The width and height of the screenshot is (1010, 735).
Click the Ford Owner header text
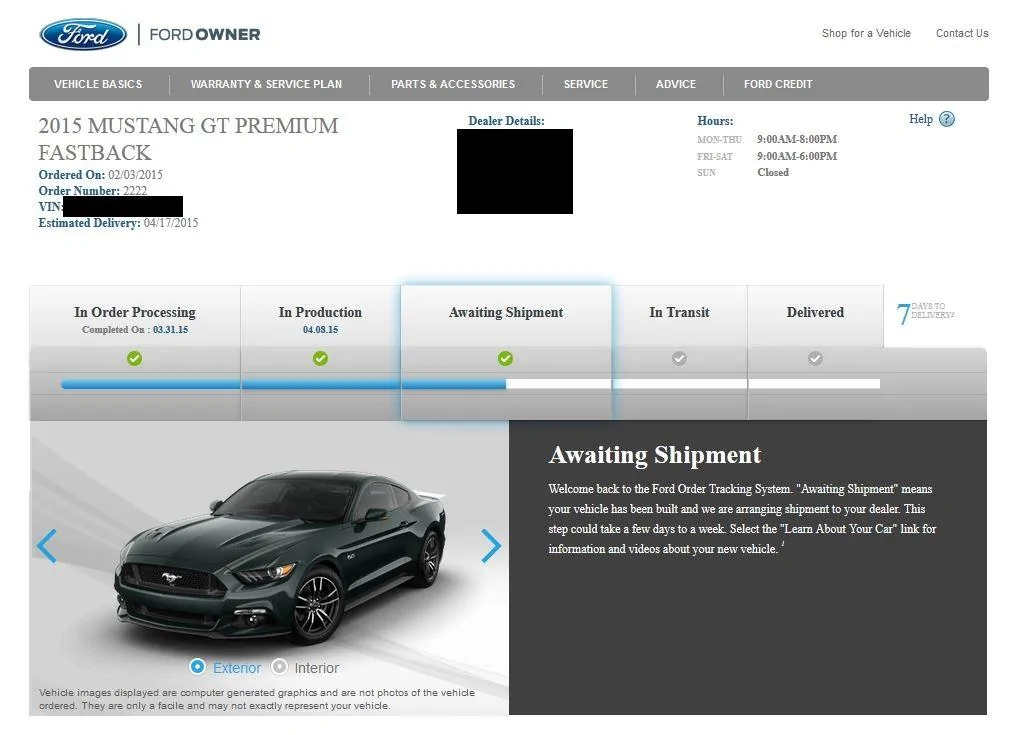click(205, 34)
